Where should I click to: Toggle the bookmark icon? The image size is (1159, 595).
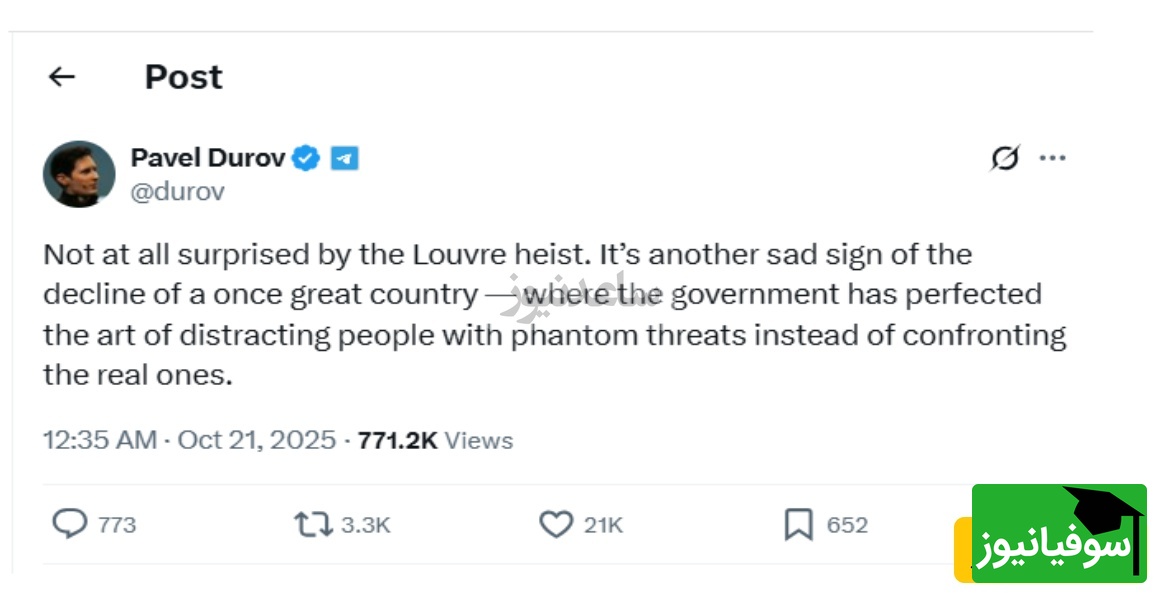point(798,524)
